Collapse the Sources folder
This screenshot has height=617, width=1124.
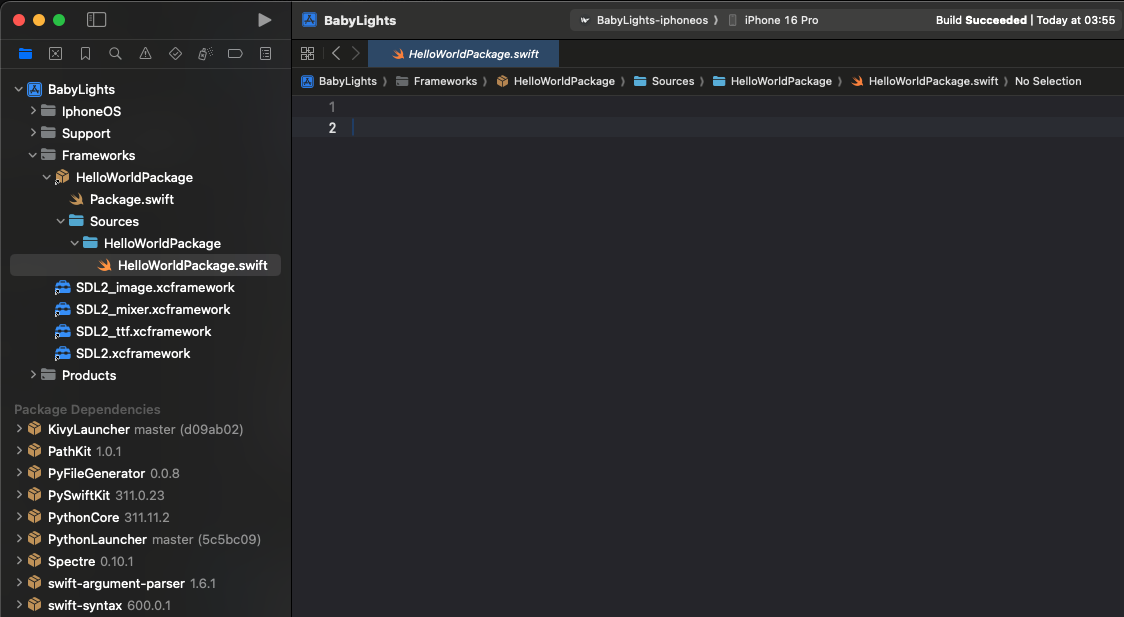(61, 221)
